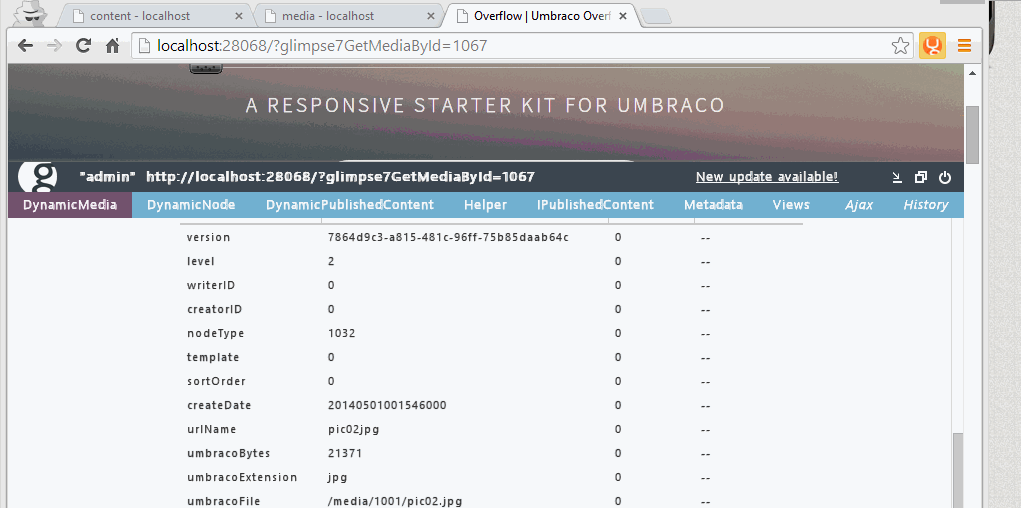
Task: Open the DynamicMedia Glimpse tab
Action: [x=70, y=205]
